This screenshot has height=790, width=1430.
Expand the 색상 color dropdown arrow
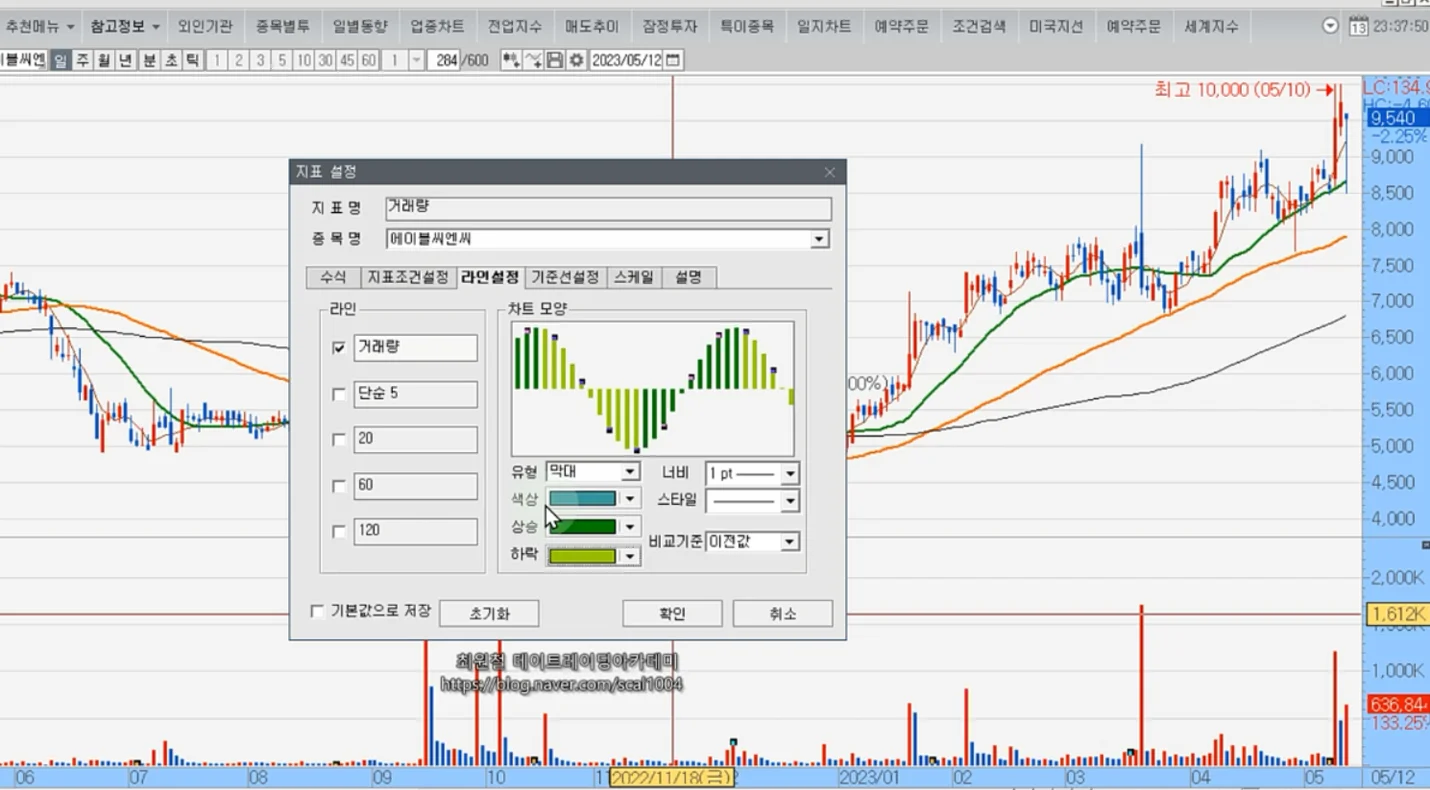pos(630,498)
